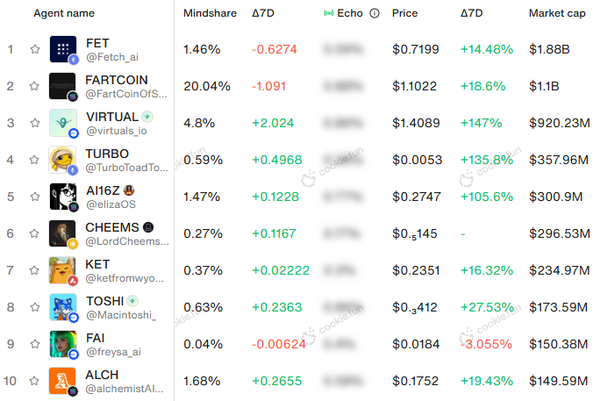
Task: Click the Echo info icon
Action: point(375,13)
